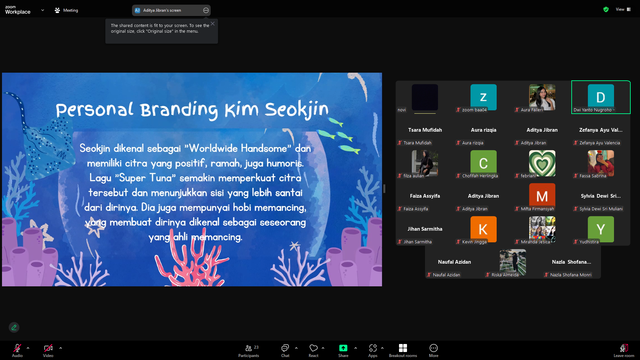Screen dimensions: 640x360
Task: Select fiza aulian's photo tile
Action: (425, 163)
